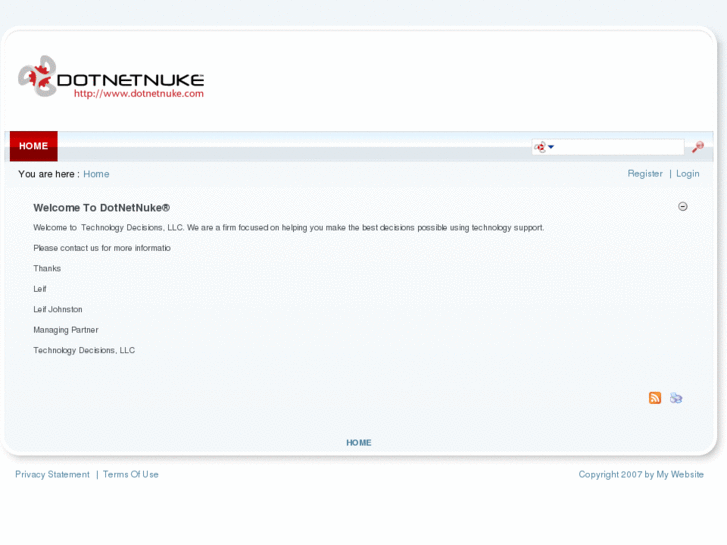Click the print icon beside RSS
Viewport: 727px width, 545px height.
point(676,398)
